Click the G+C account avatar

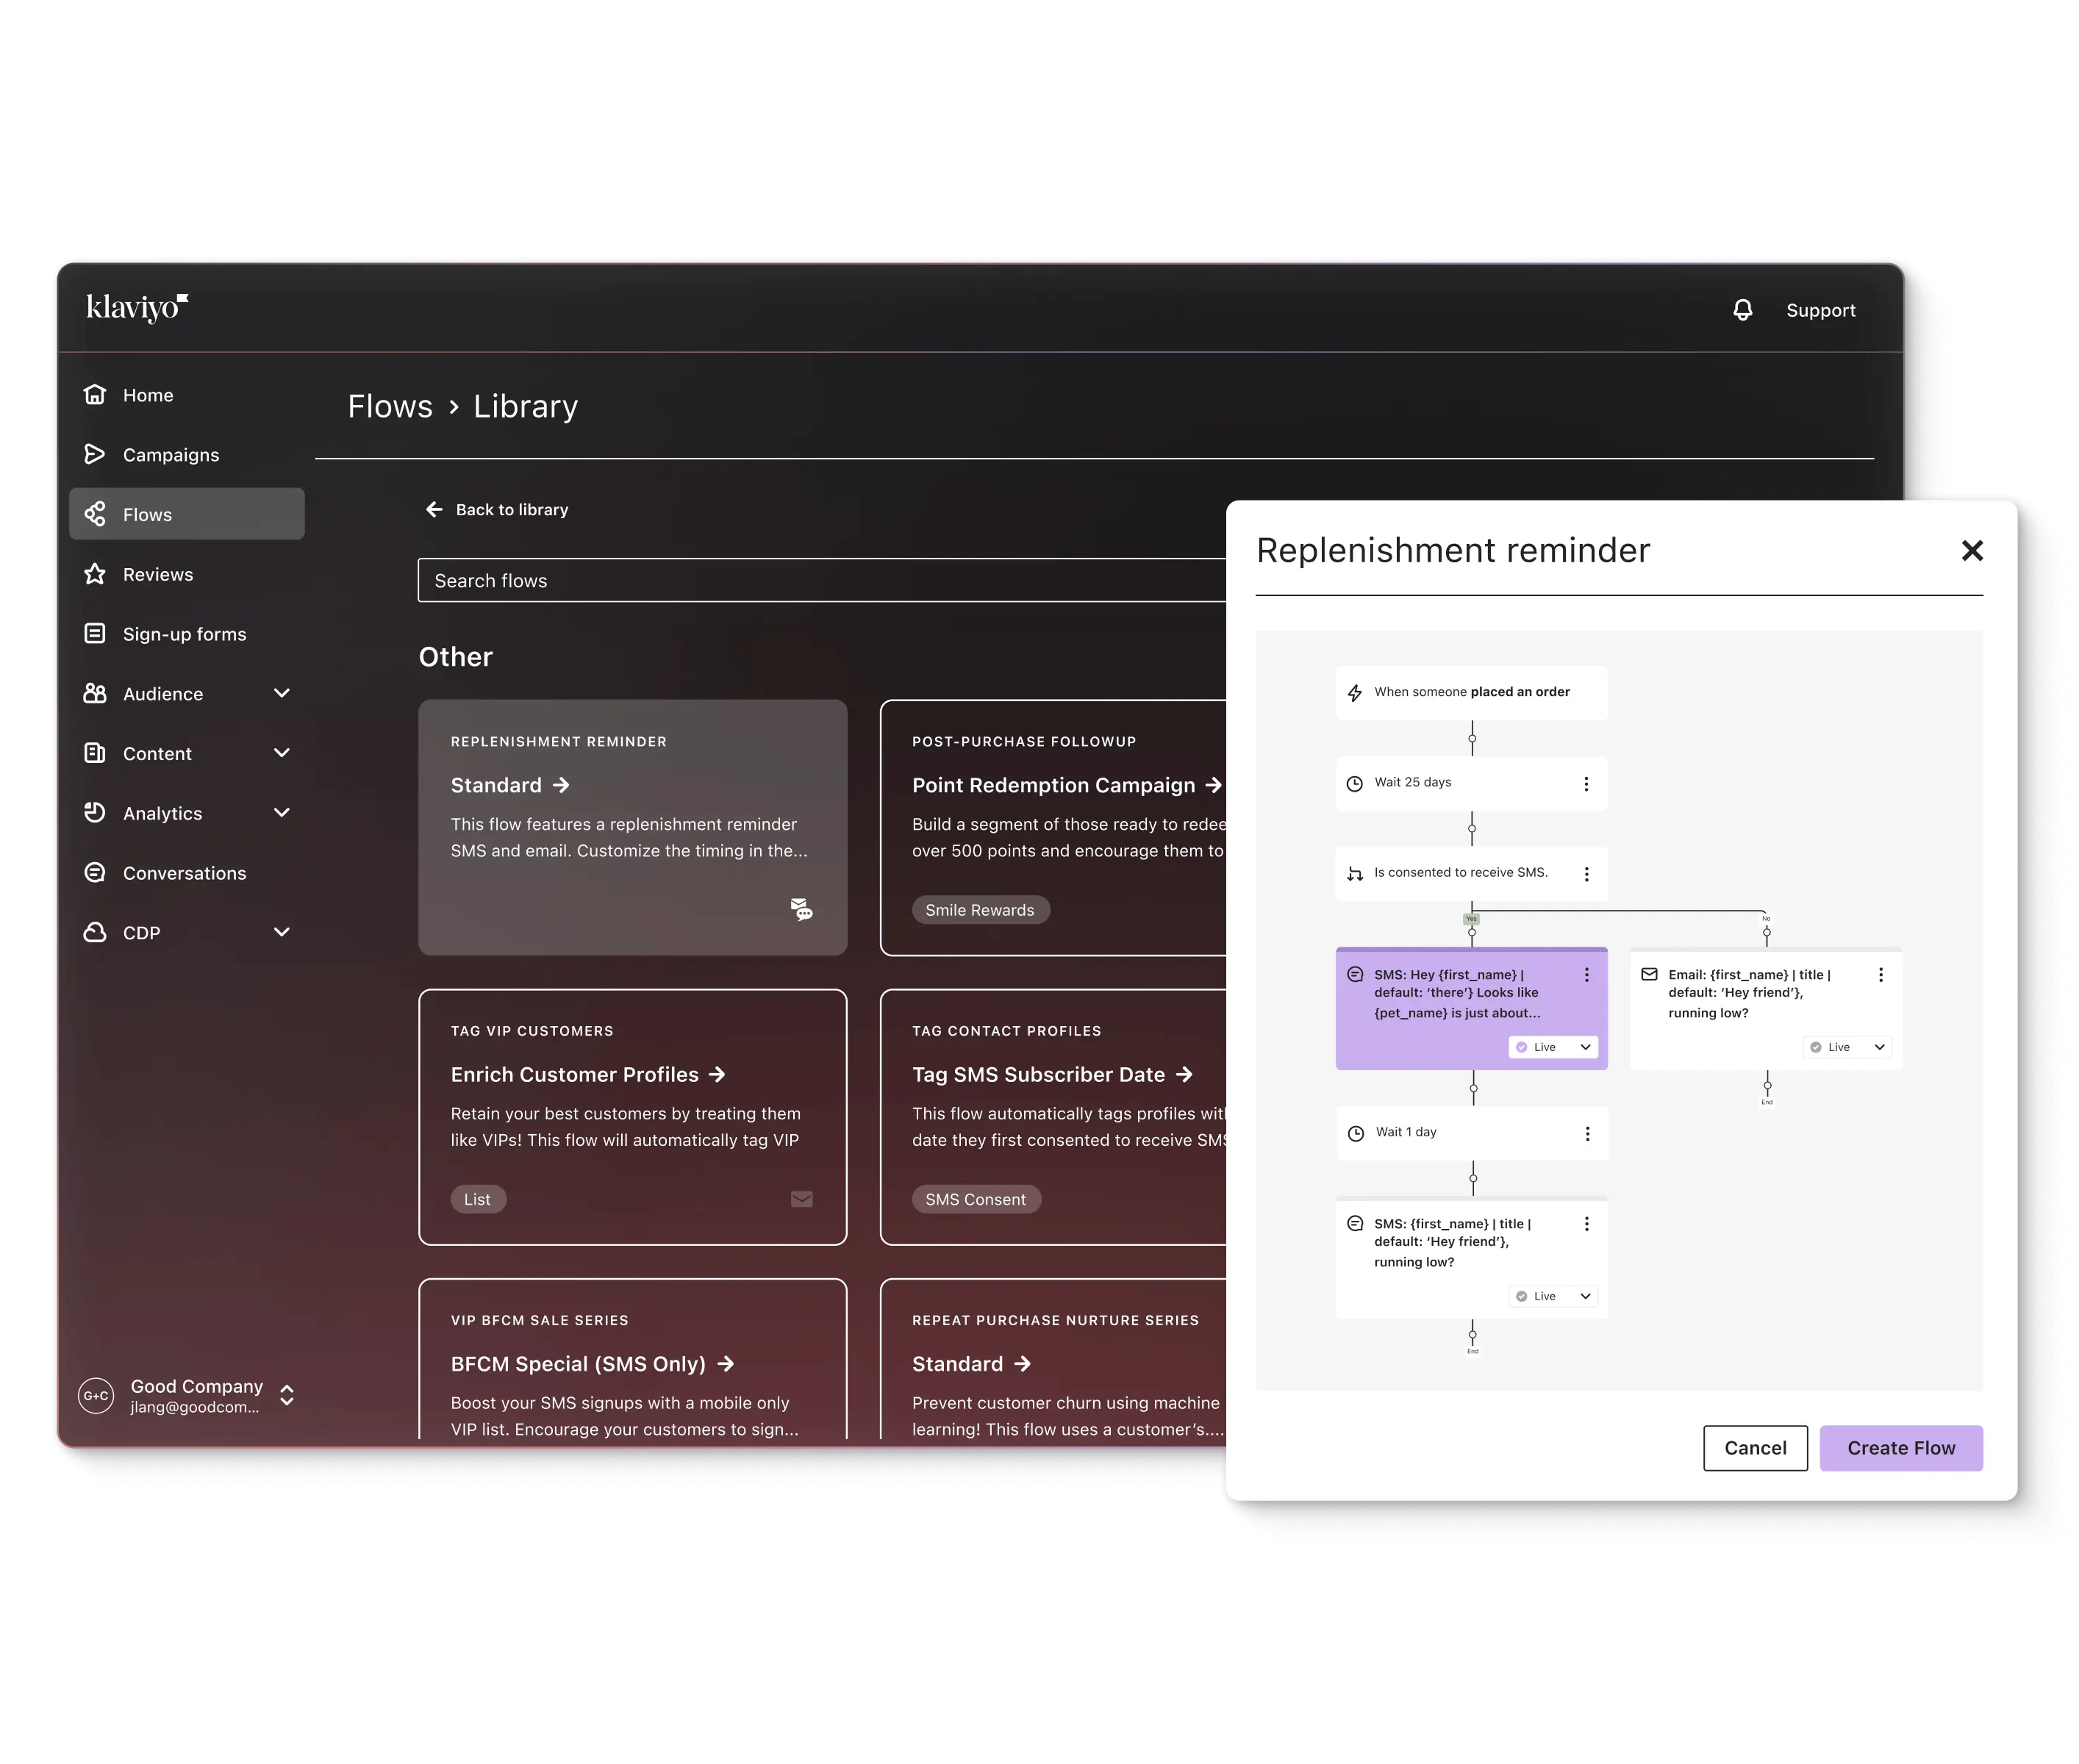click(96, 1395)
